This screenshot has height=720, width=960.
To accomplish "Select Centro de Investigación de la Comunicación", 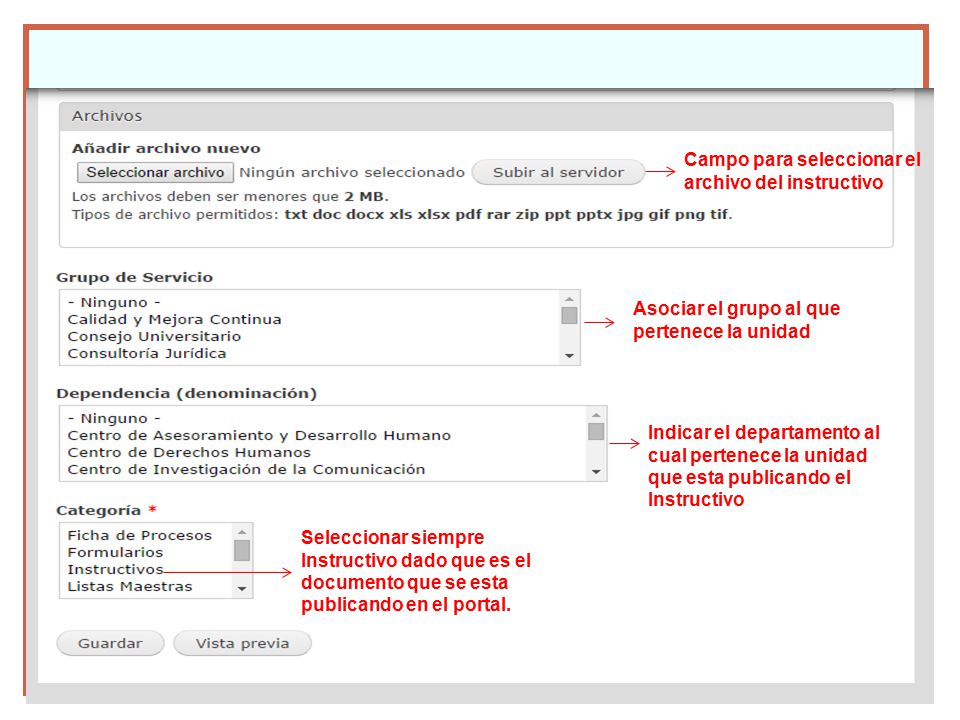I will [323, 470].
